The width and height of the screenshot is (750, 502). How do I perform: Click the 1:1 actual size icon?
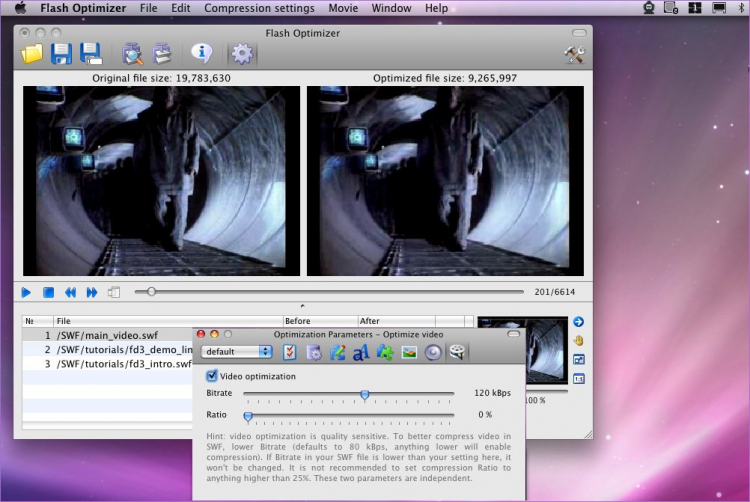[578, 378]
